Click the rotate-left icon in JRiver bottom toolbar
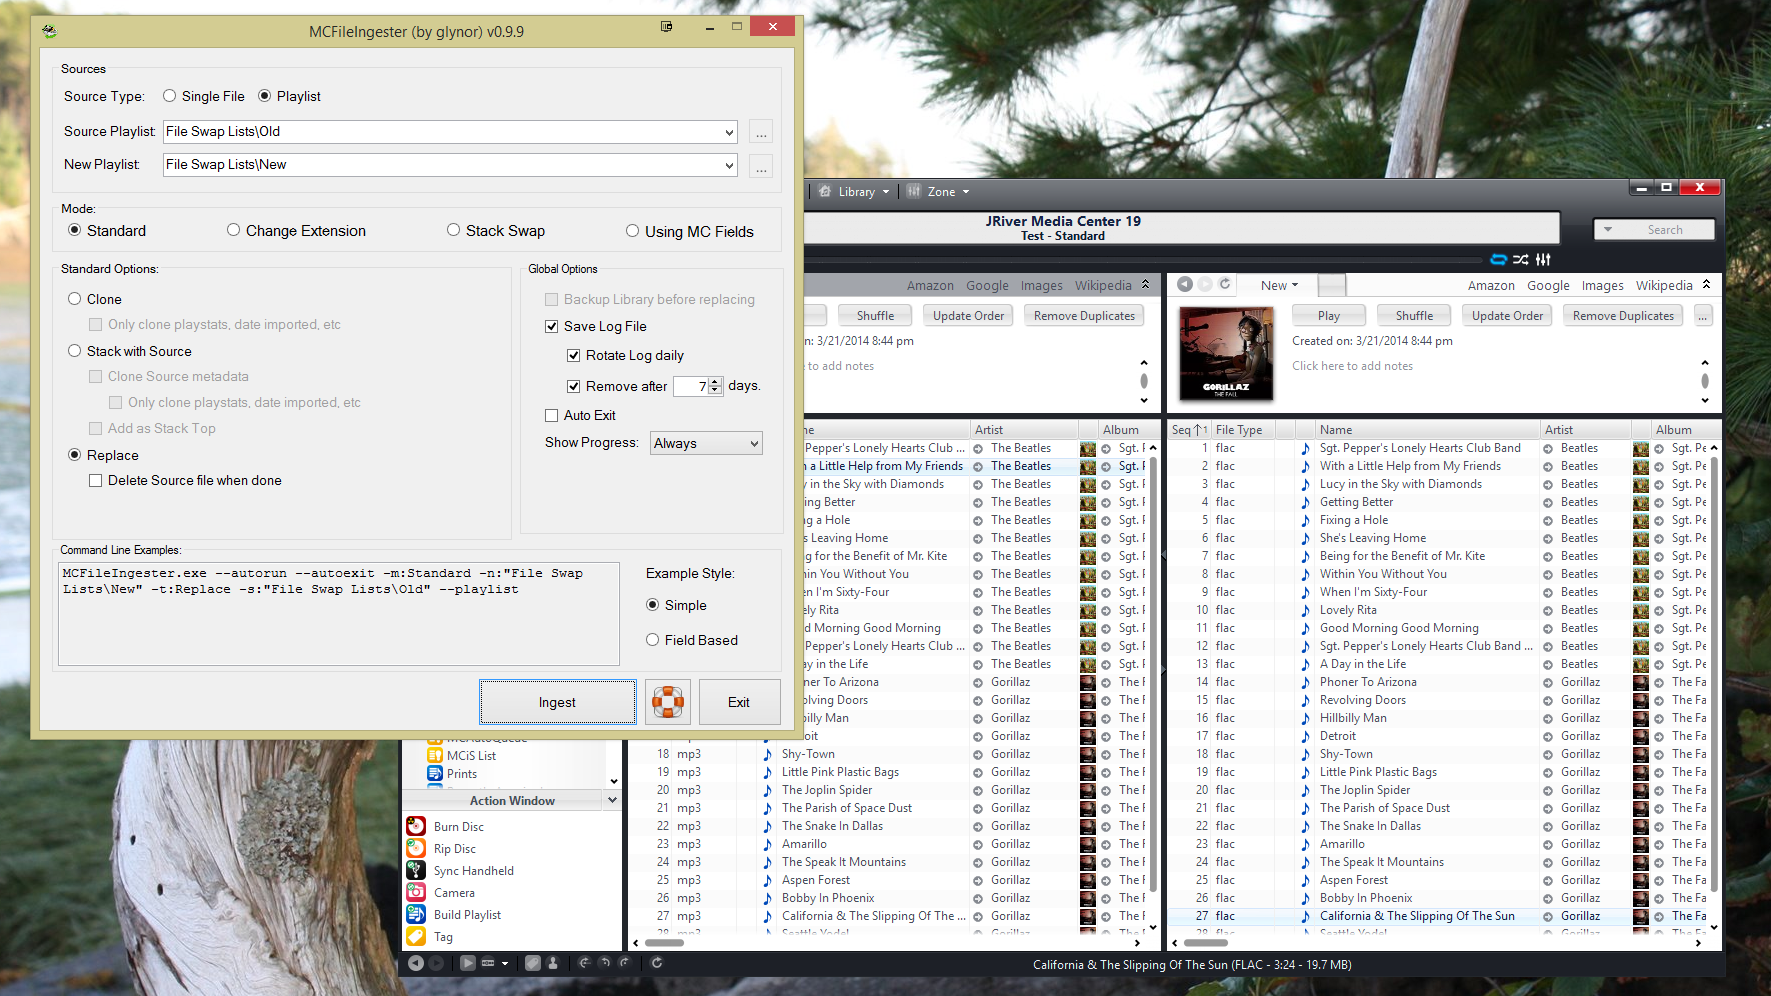 604,963
